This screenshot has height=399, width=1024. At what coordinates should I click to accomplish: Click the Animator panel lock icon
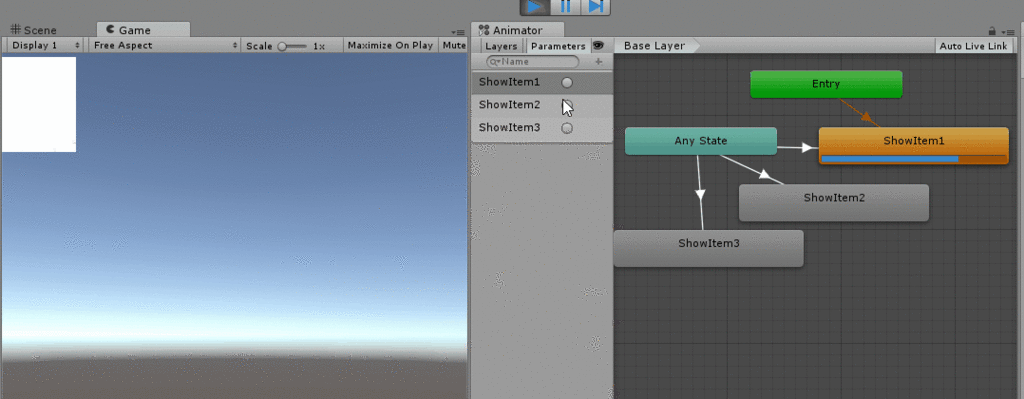(x=992, y=31)
